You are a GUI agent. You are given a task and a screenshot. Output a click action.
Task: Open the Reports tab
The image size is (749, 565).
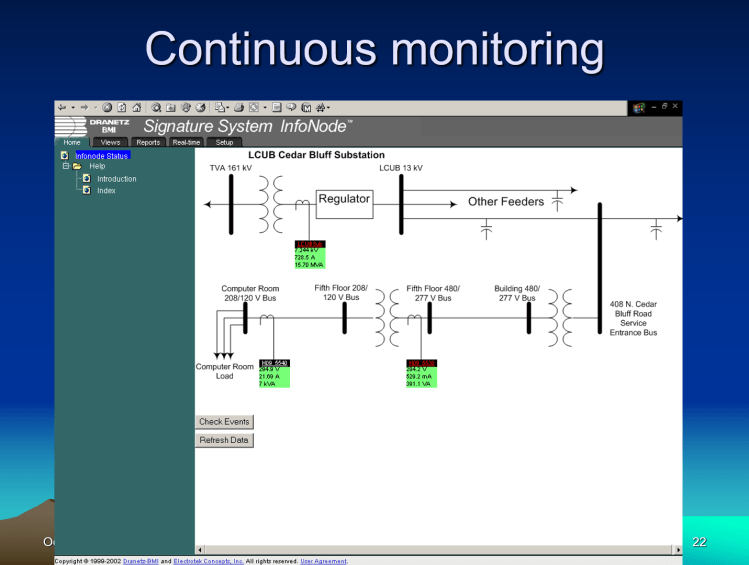point(148,143)
